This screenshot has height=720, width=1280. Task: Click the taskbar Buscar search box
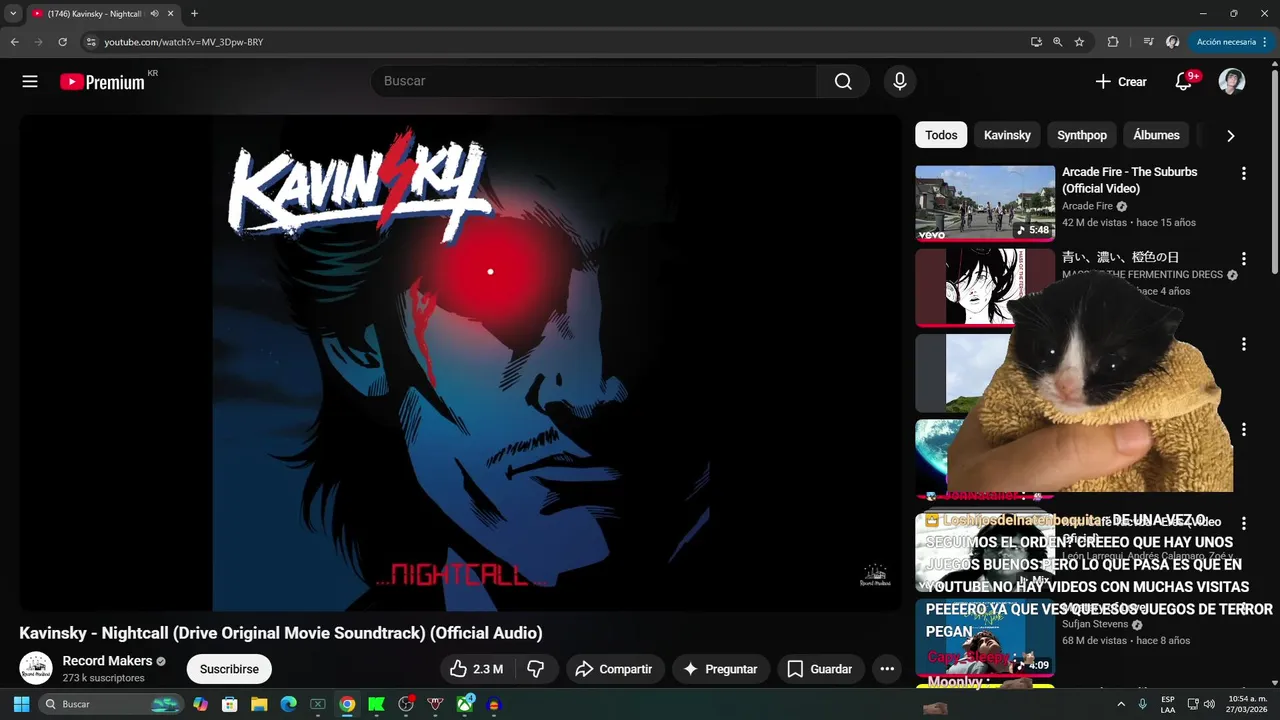[112, 704]
